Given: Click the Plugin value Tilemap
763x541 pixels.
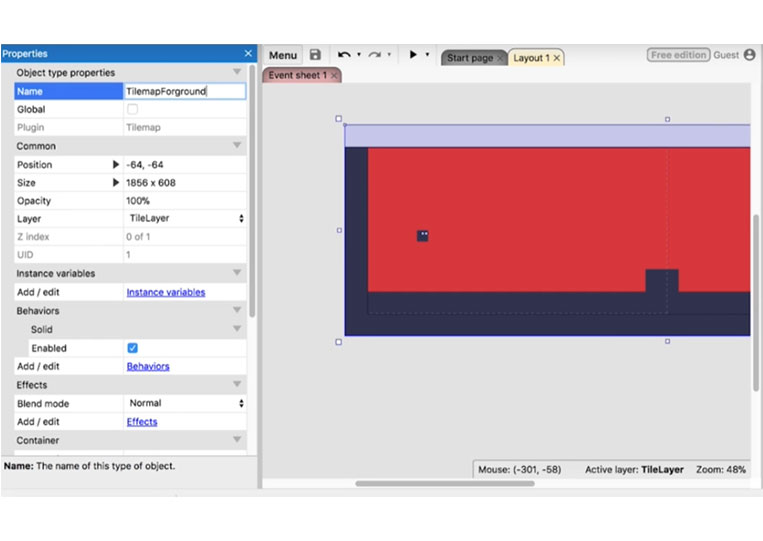Looking at the screenshot, I should [144, 127].
